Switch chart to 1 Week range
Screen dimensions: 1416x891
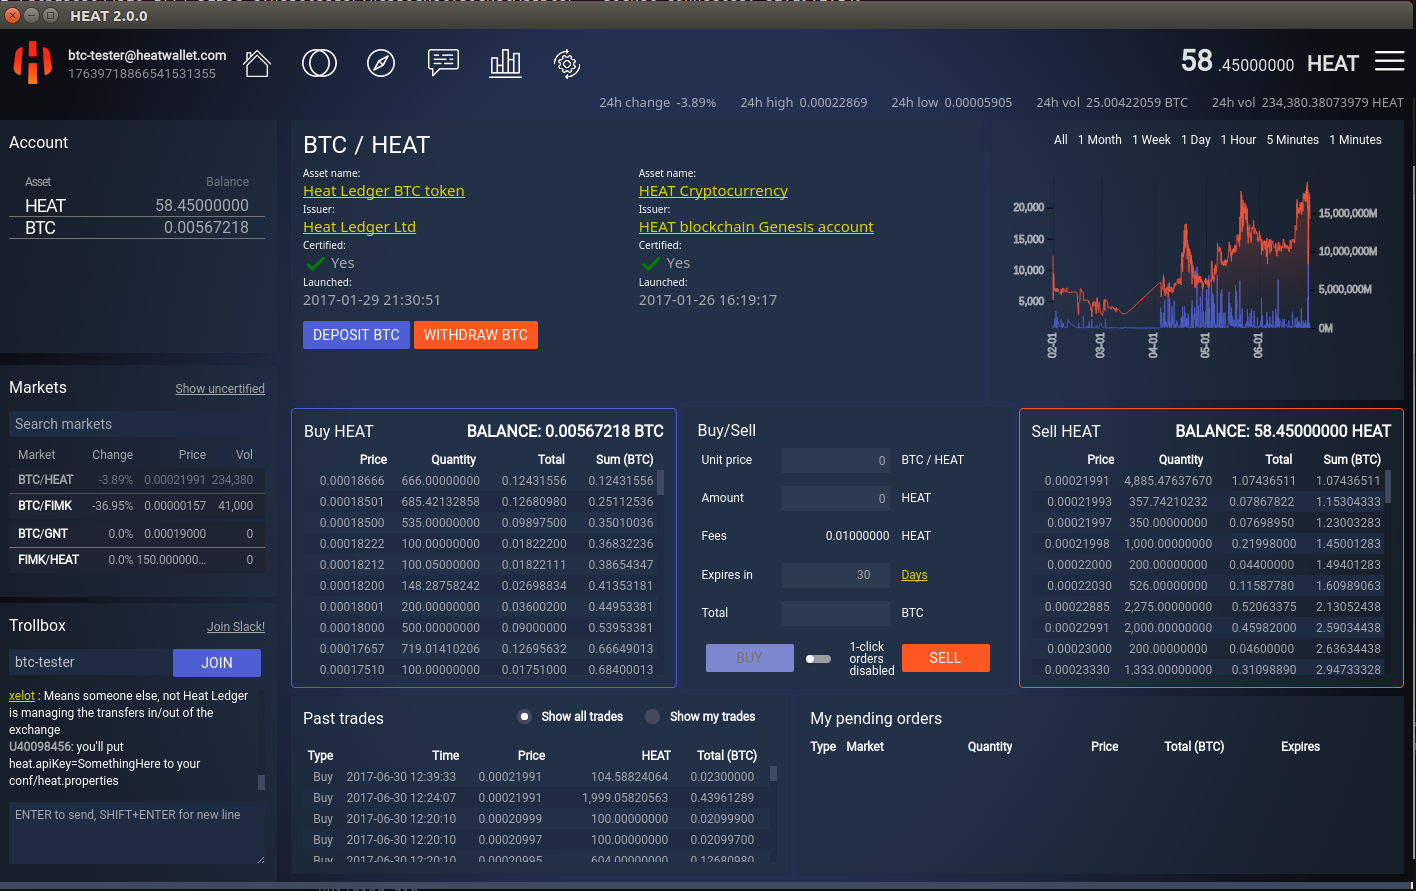tap(1151, 140)
